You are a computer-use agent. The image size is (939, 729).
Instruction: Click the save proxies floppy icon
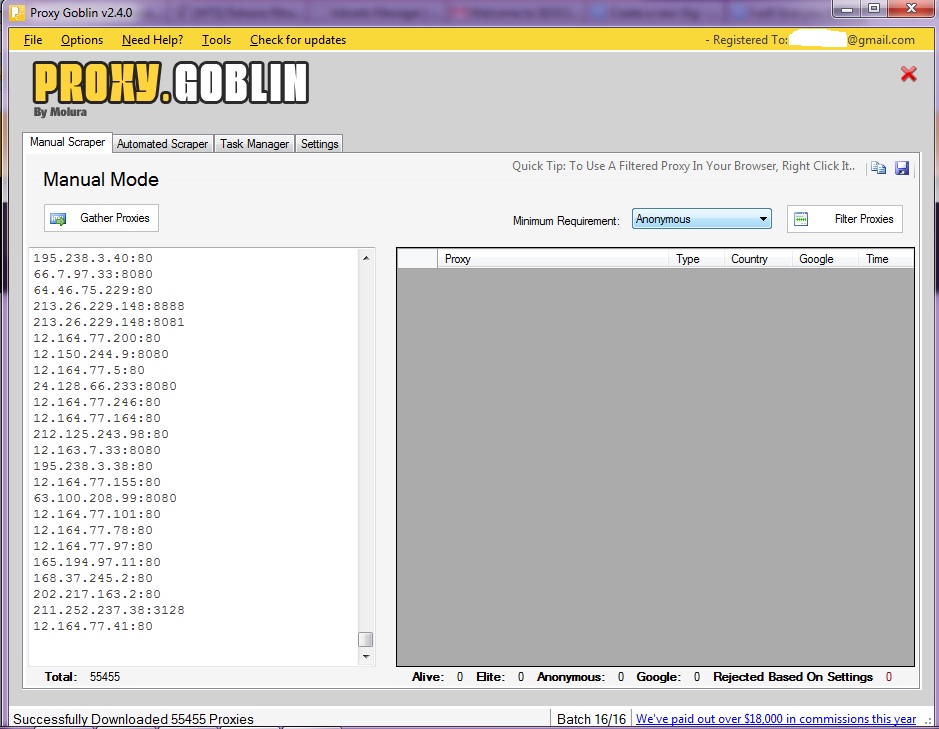(902, 168)
